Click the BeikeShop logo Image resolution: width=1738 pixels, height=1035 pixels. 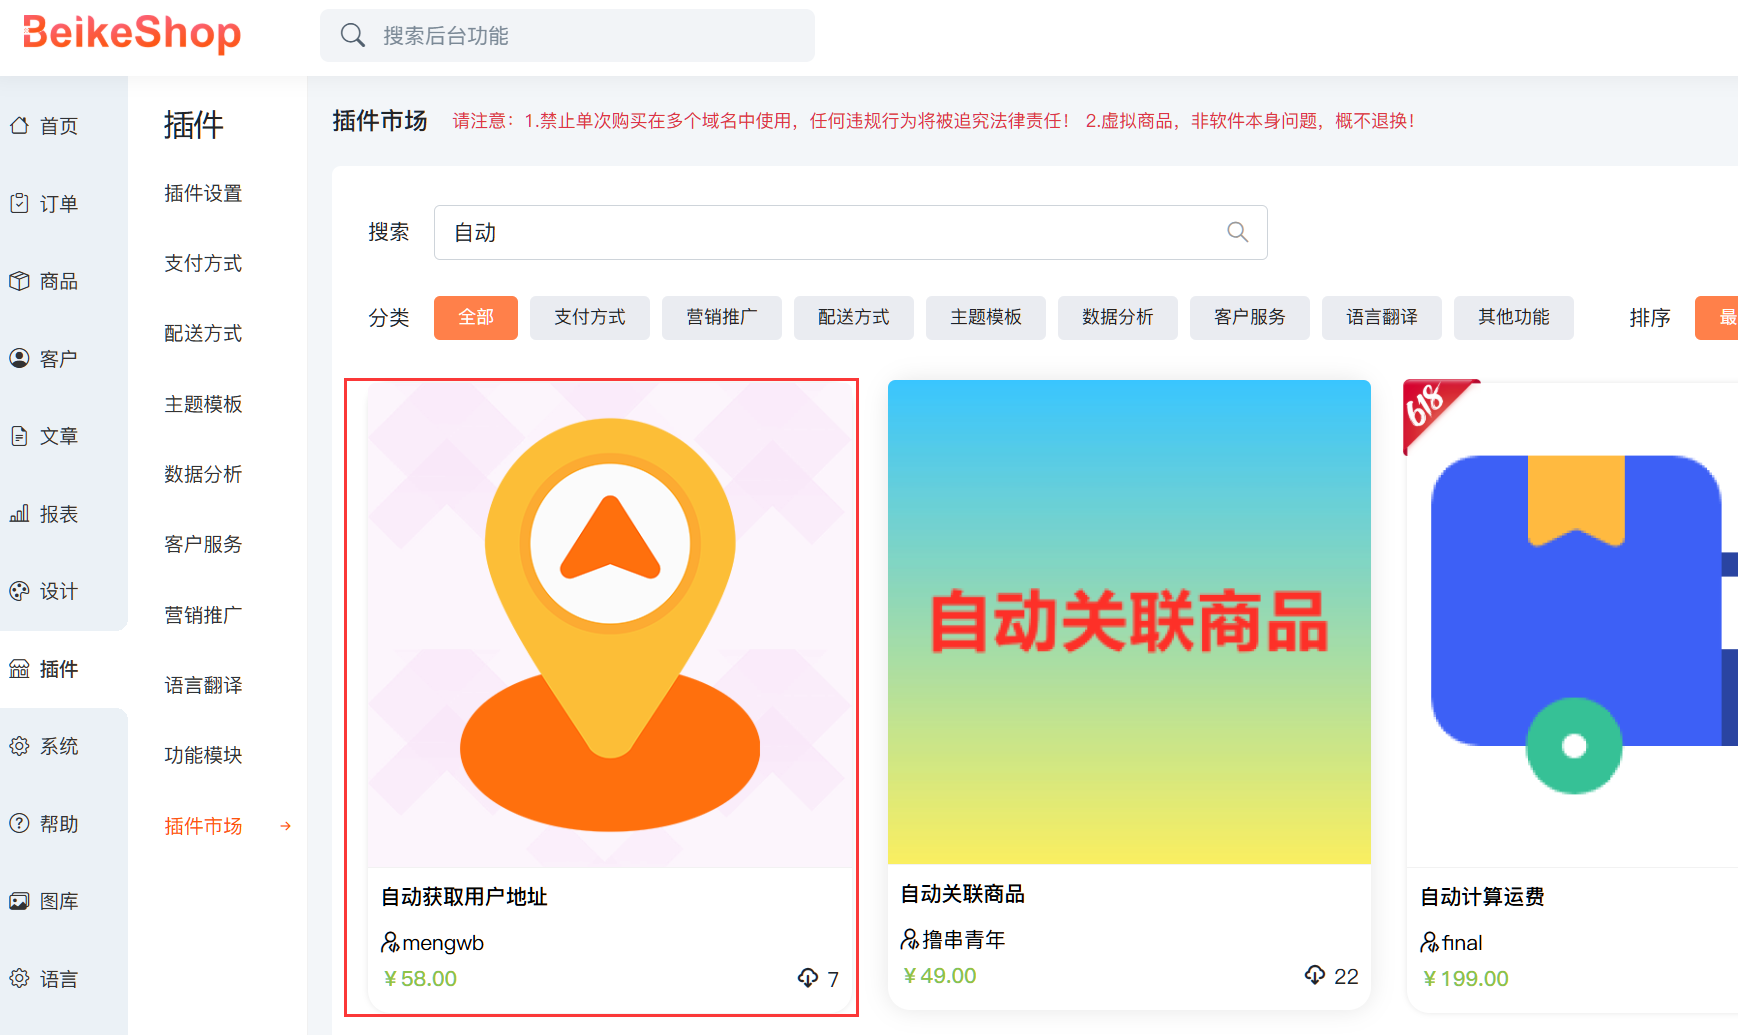point(132,33)
